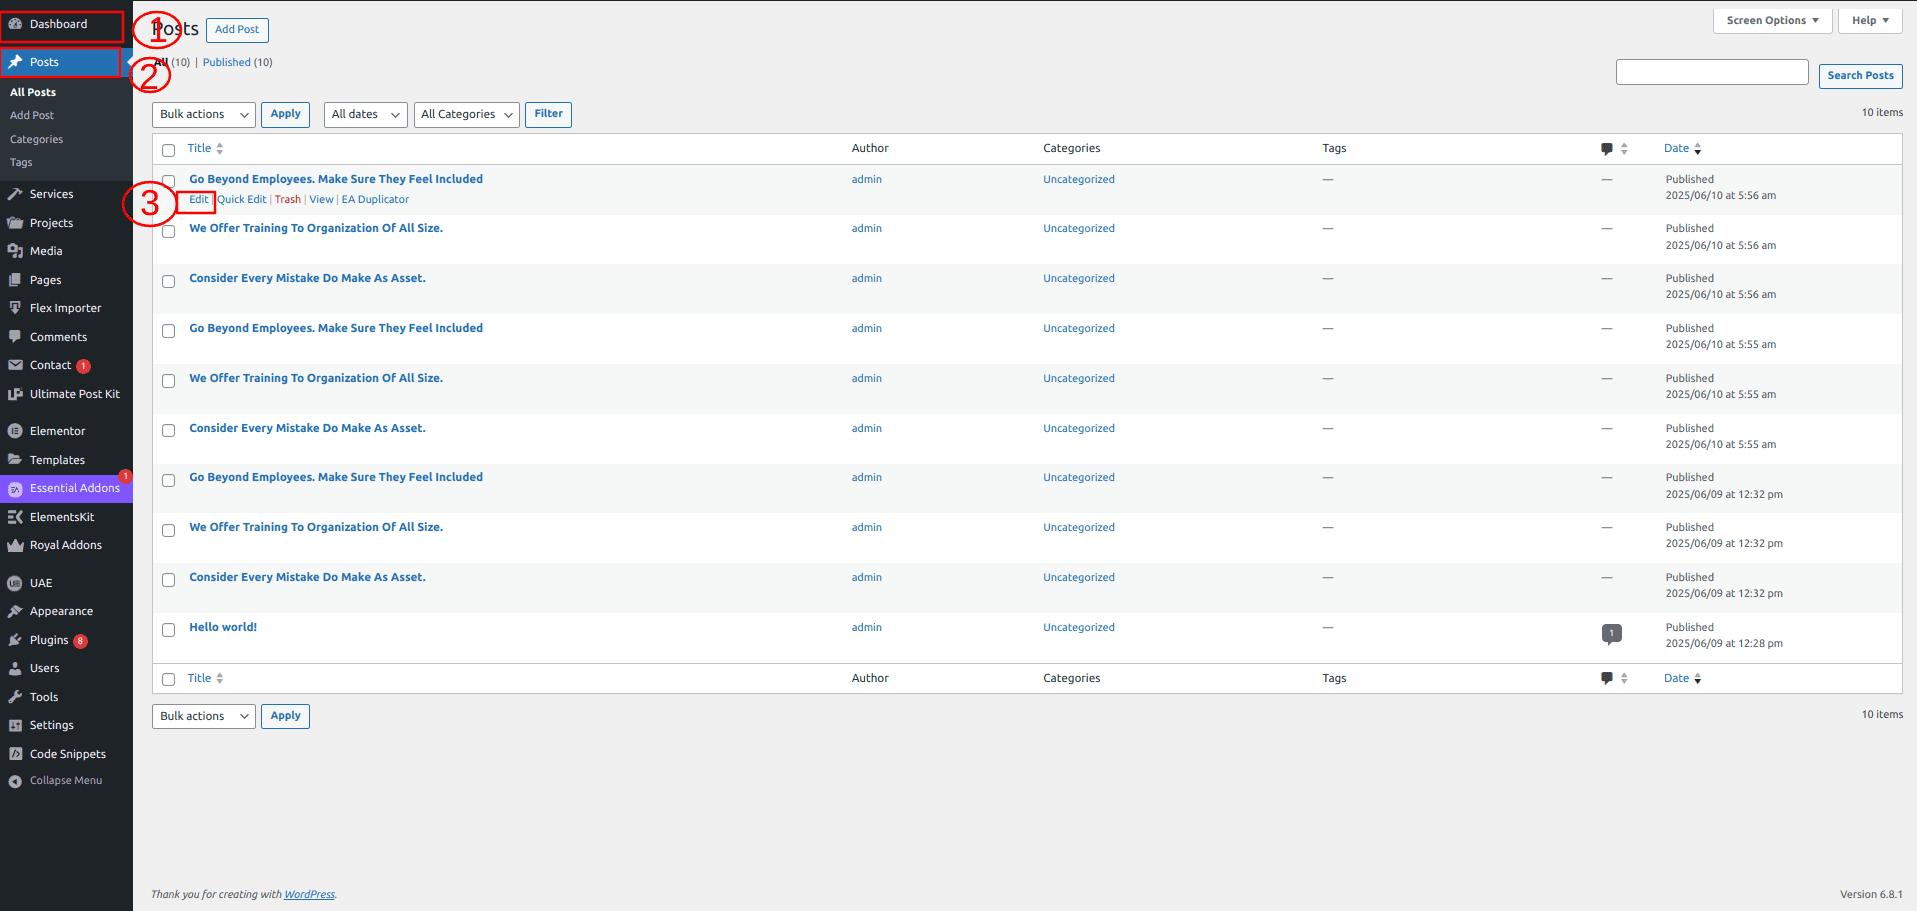Click the comments column header icon
Image resolution: width=1917 pixels, height=911 pixels.
click(1607, 148)
